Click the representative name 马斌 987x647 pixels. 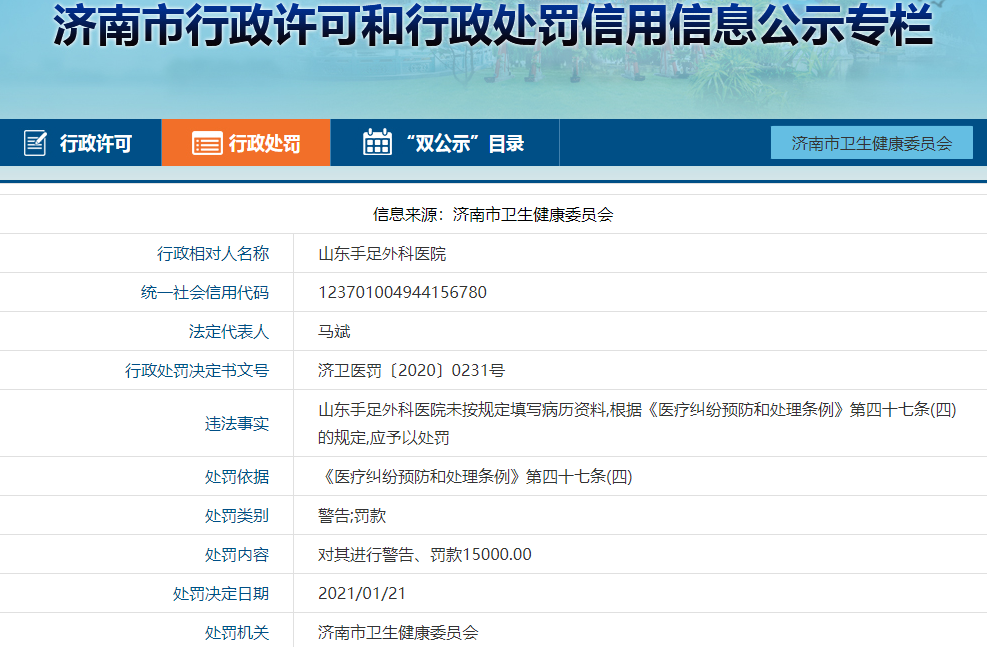coord(334,332)
